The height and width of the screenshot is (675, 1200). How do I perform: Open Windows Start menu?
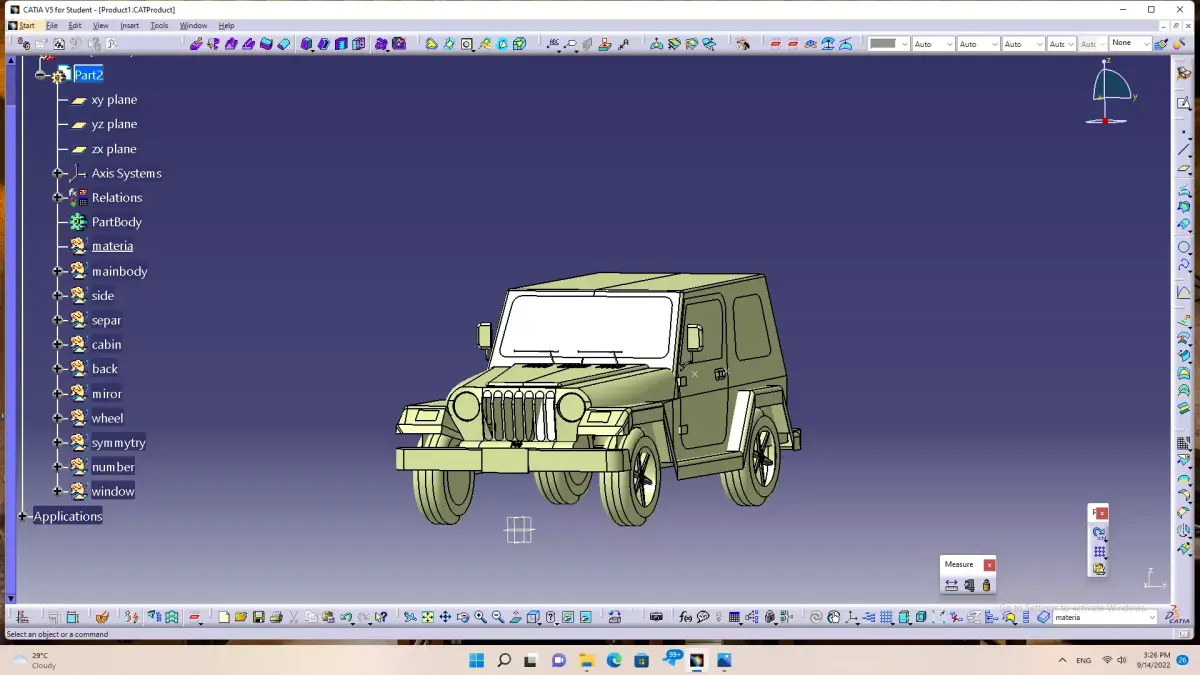[476, 660]
